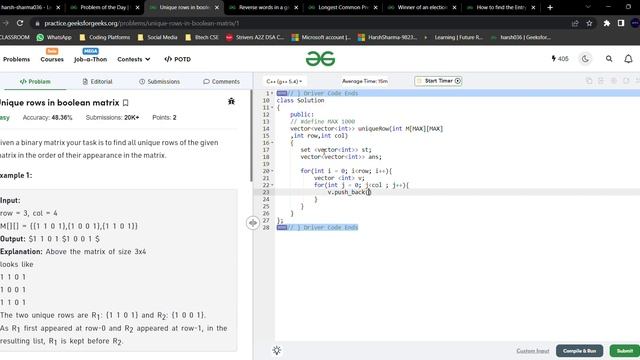Open Job-a-Thon nav item
Viewport: 640px width, 360px height.
tap(90, 59)
